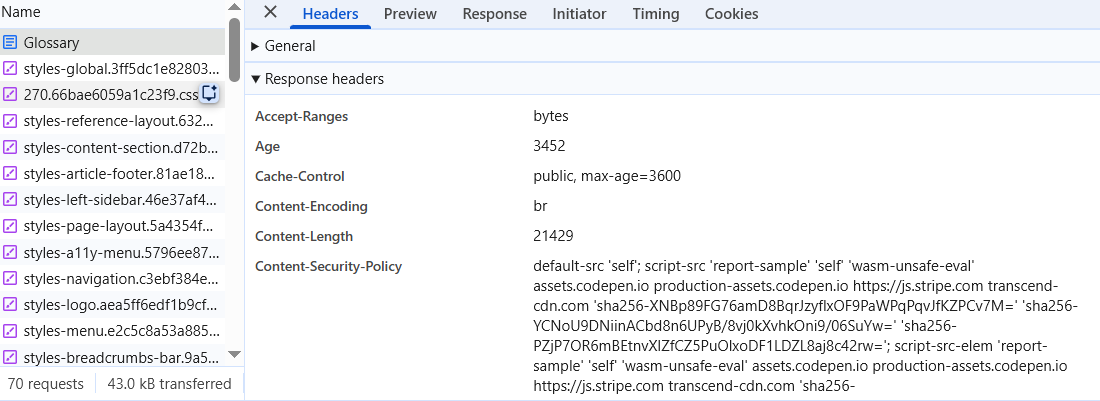Click the Content-Encoding header name
The width and height of the screenshot is (1100, 401).
click(311, 207)
